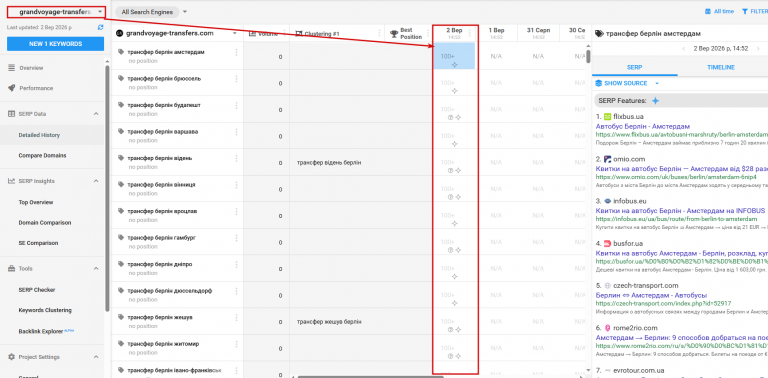Image resolution: width=768 pixels, height=378 pixels.
Task: Open Clustering #1 column options dots
Action: coord(379,33)
